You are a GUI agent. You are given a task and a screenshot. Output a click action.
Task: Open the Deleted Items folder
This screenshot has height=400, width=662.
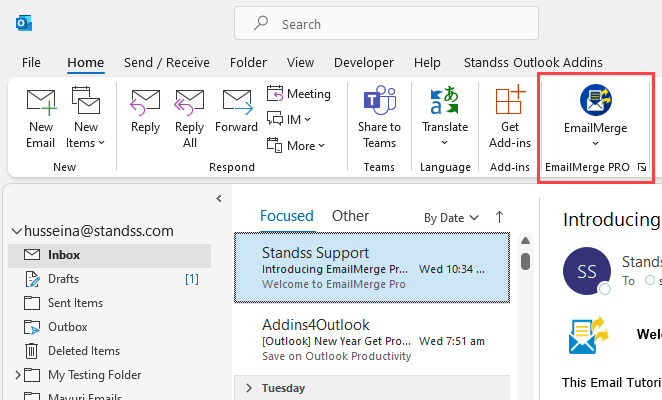pos(109,351)
